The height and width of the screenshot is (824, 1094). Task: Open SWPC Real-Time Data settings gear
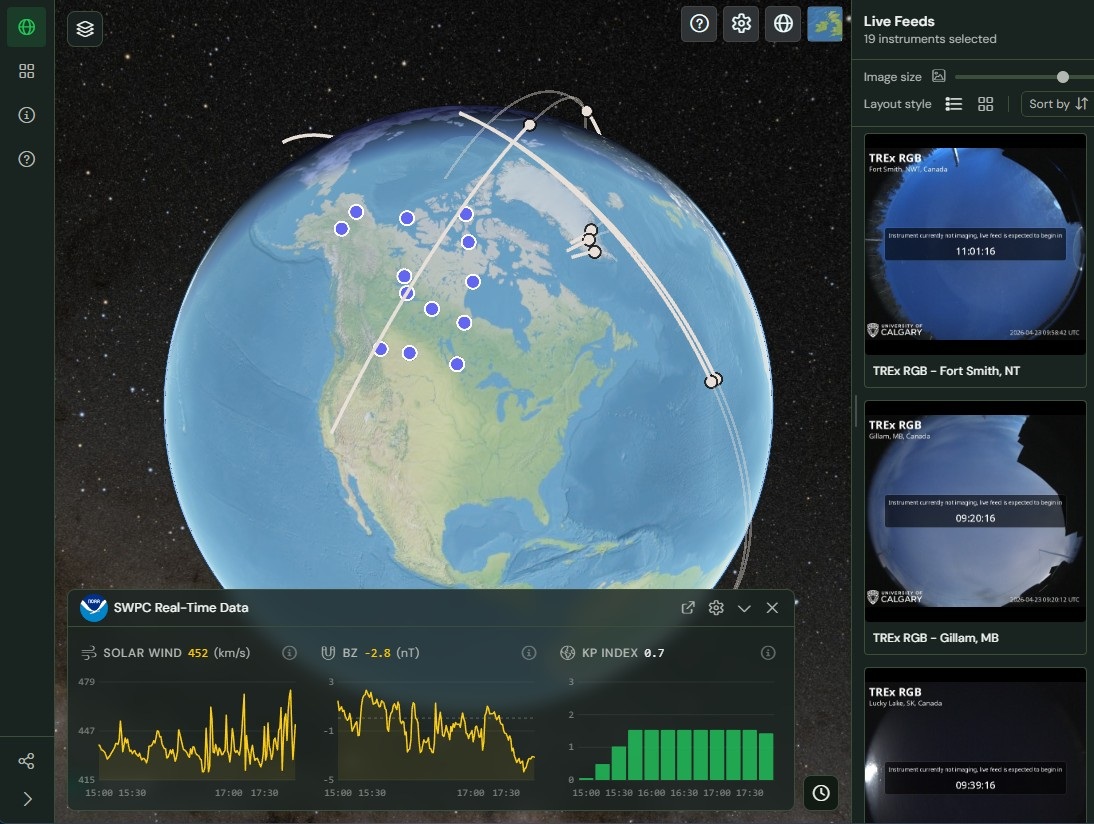click(x=716, y=608)
